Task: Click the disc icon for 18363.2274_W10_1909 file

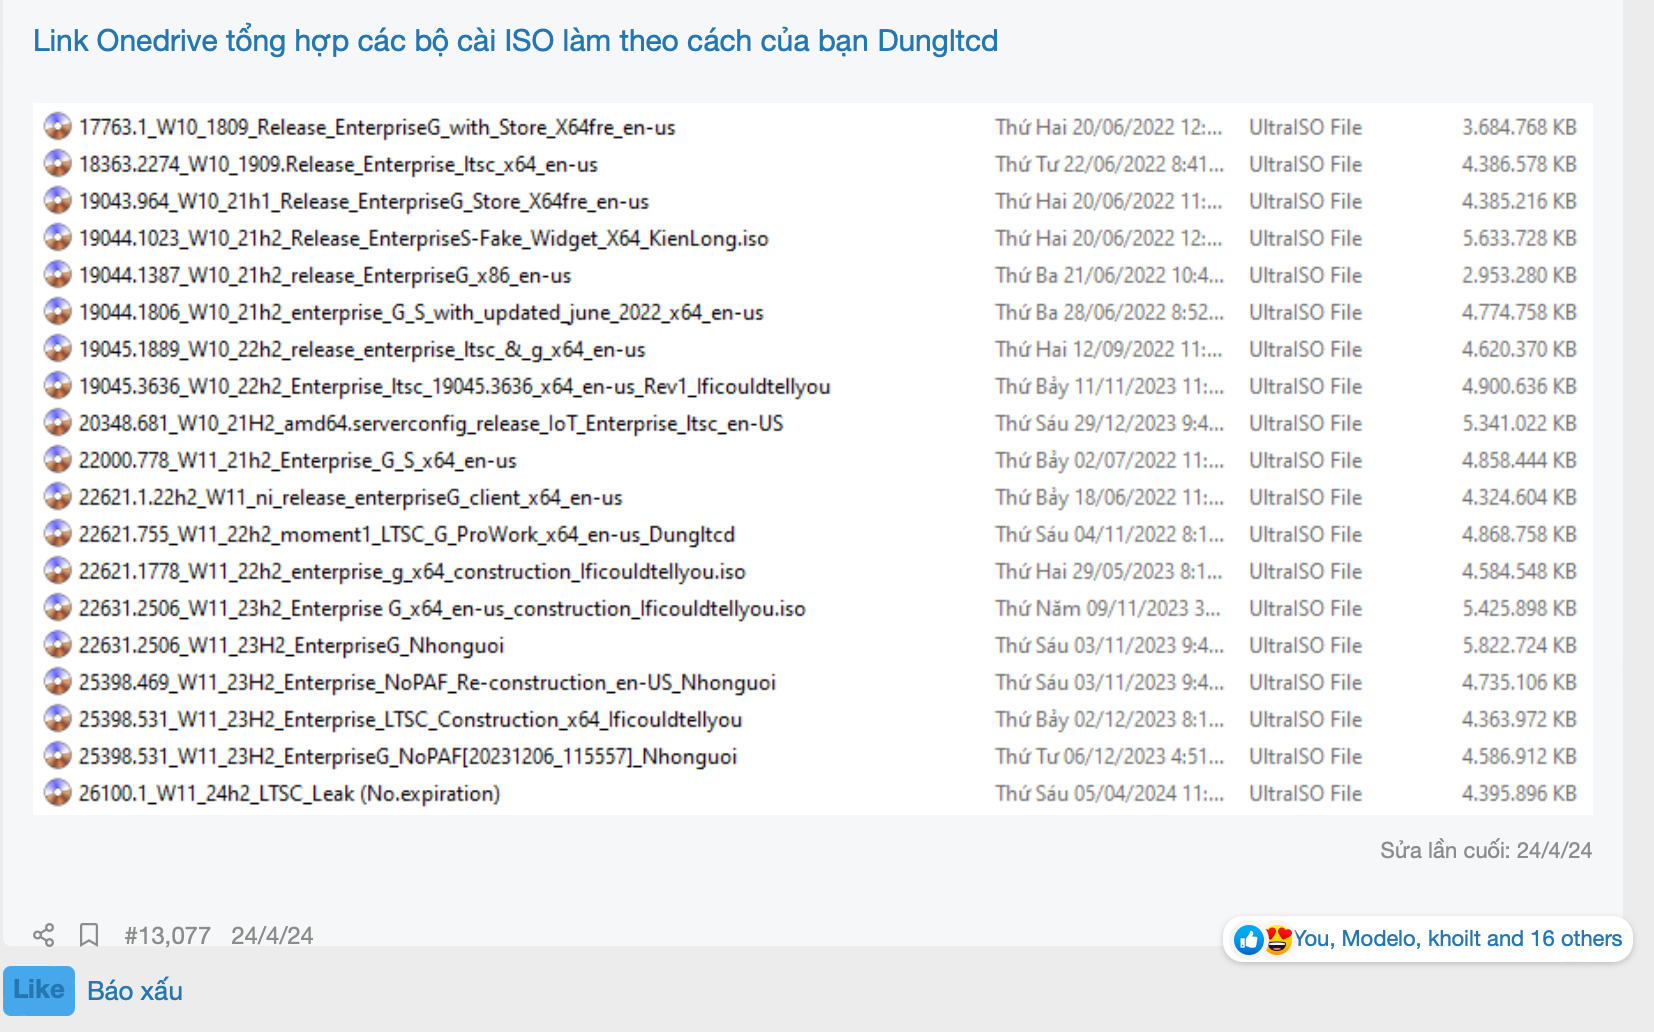Action: pos(58,163)
